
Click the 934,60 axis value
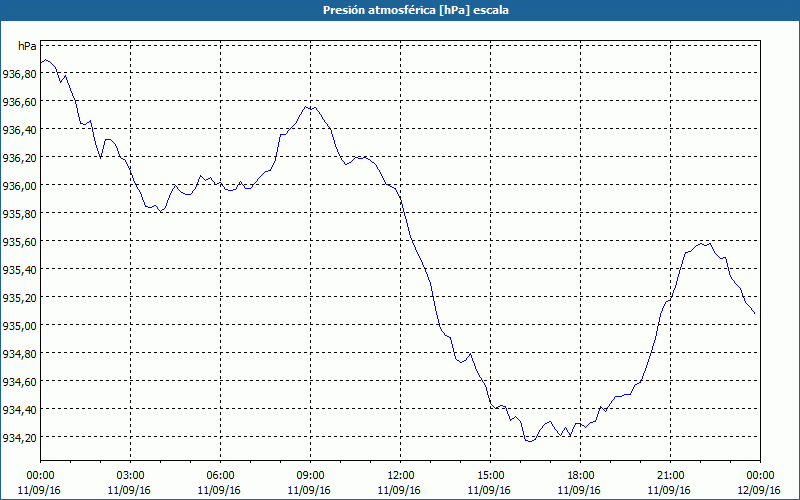tap(19, 382)
